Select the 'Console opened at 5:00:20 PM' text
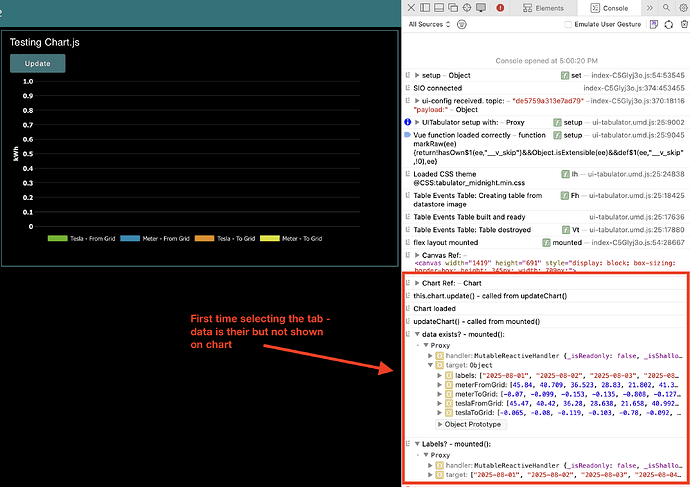 pyautogui.click(x=546, y=61)
